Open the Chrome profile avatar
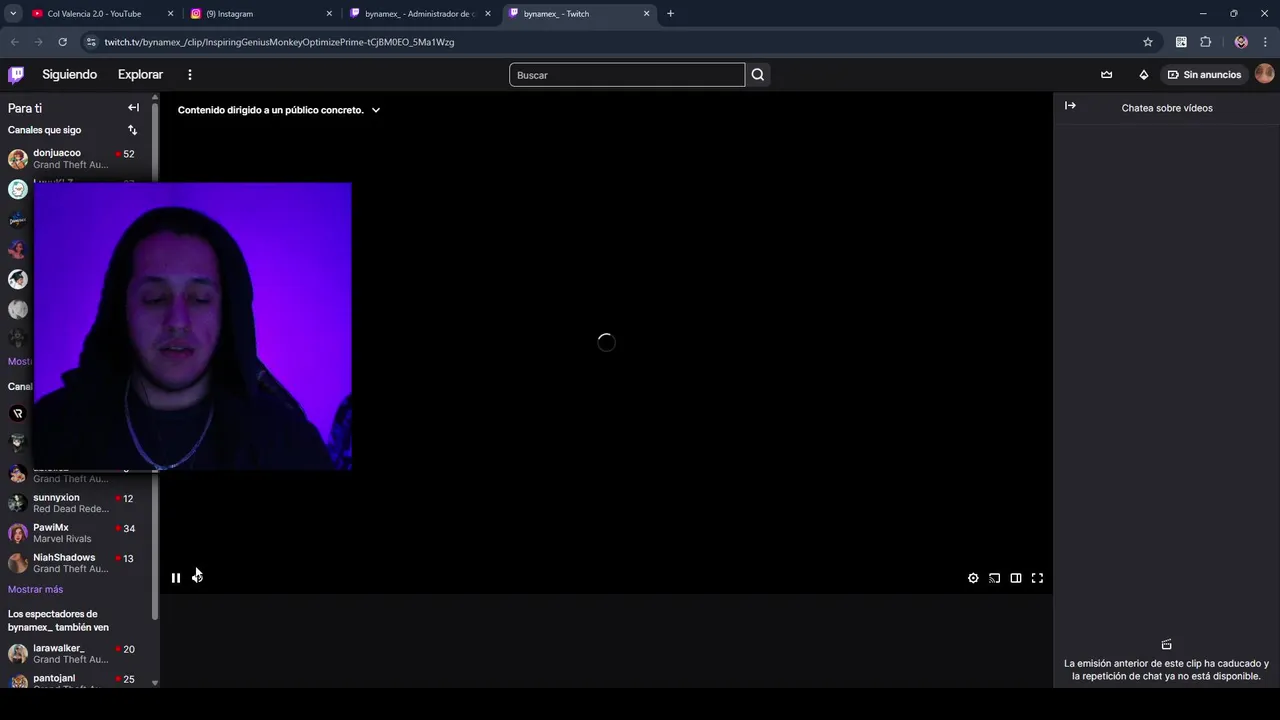The height and width of the screenshot is (720, 1280). point(1241,42)
